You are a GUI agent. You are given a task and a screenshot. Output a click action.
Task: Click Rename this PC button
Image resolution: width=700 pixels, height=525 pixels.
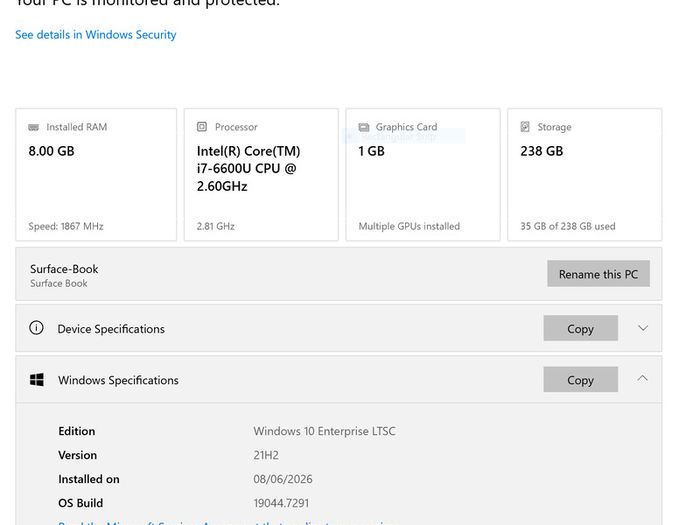coord(598,274)
